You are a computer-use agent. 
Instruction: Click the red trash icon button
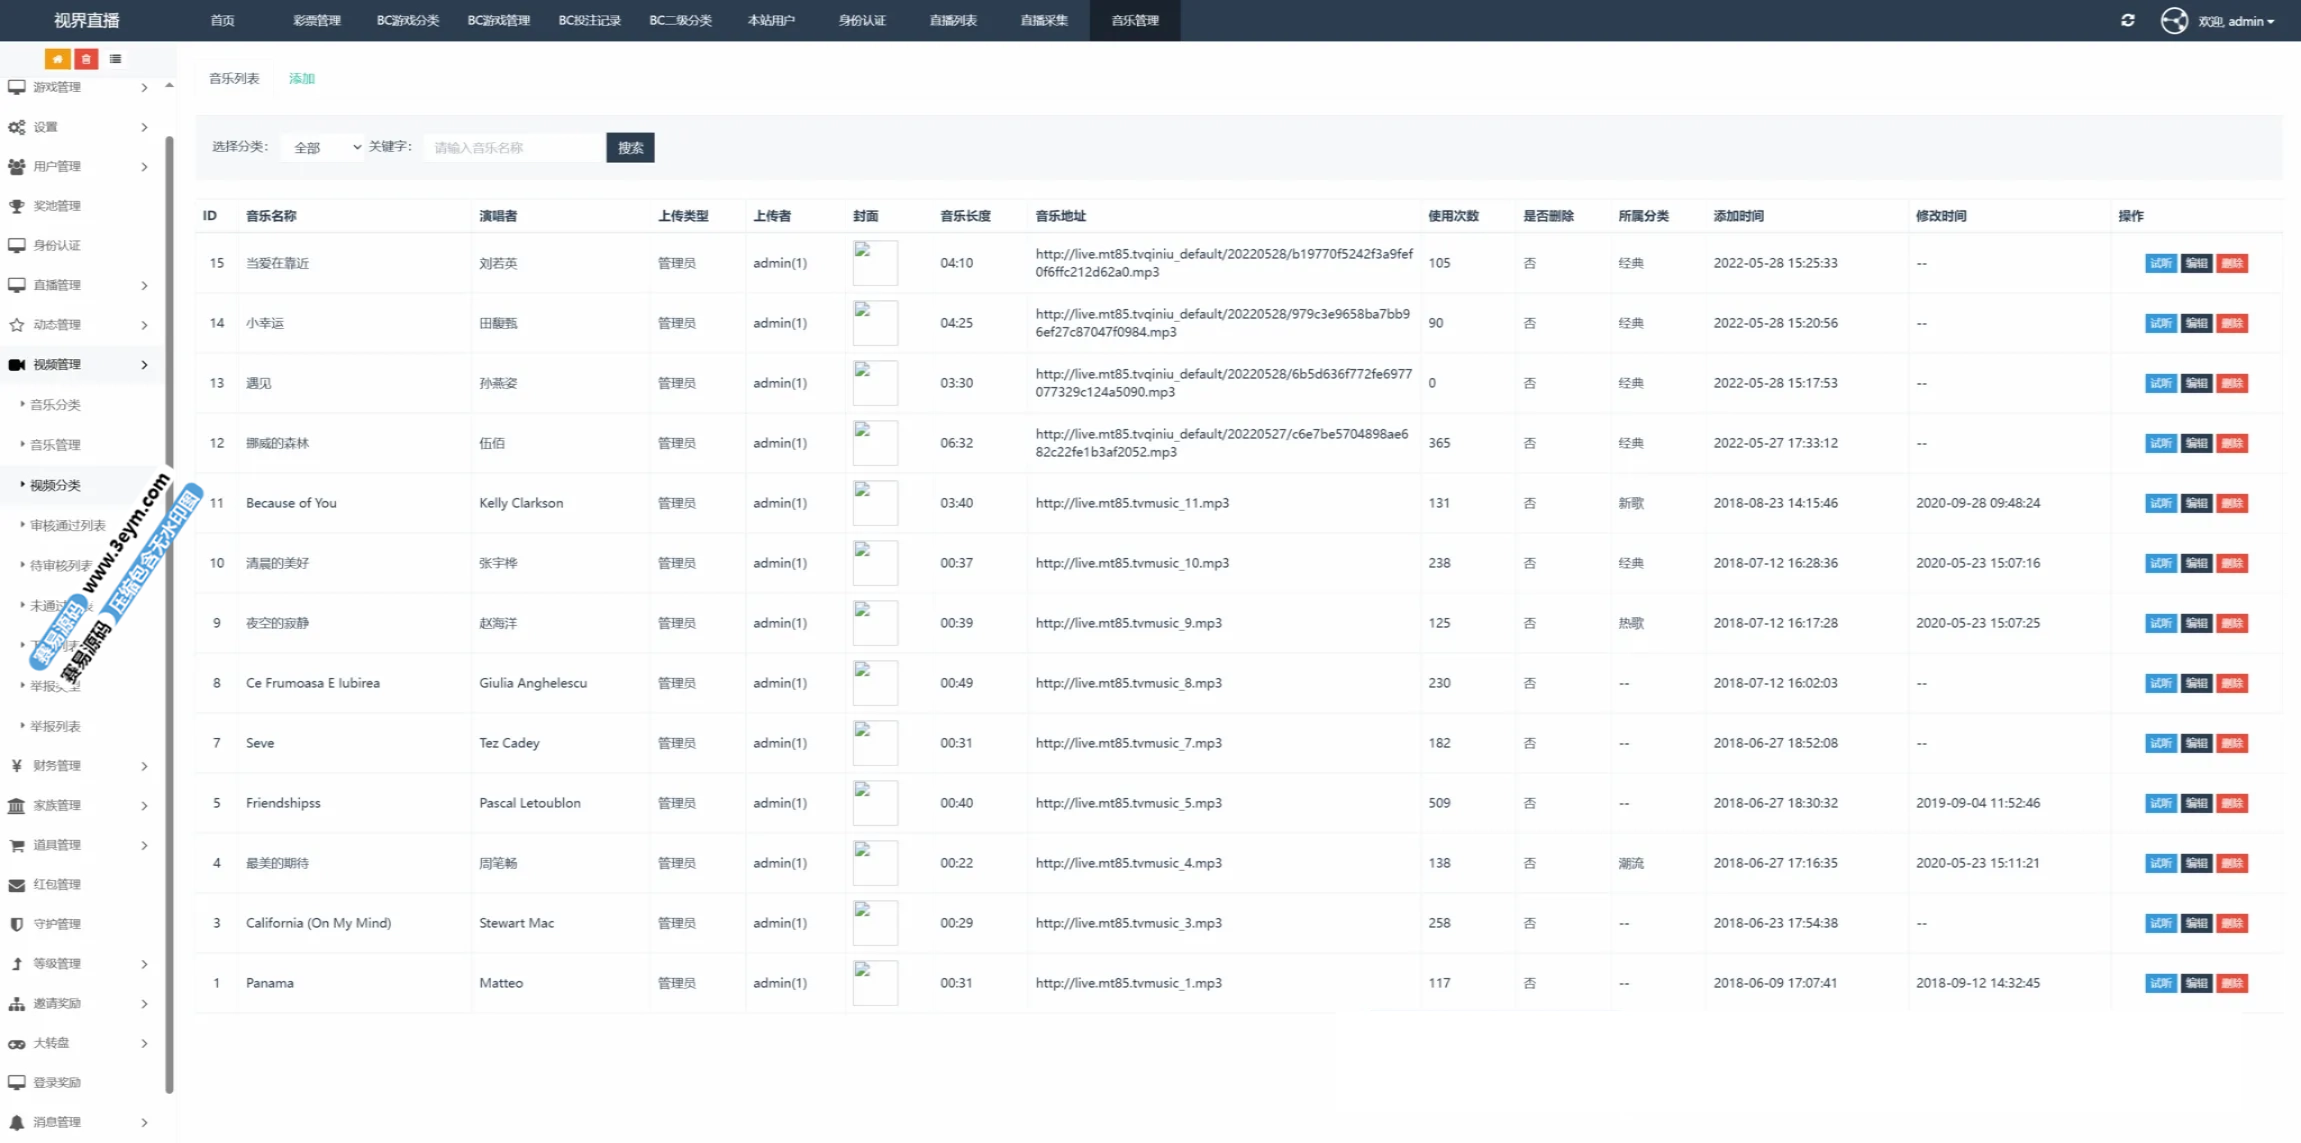tap(86, 59)
